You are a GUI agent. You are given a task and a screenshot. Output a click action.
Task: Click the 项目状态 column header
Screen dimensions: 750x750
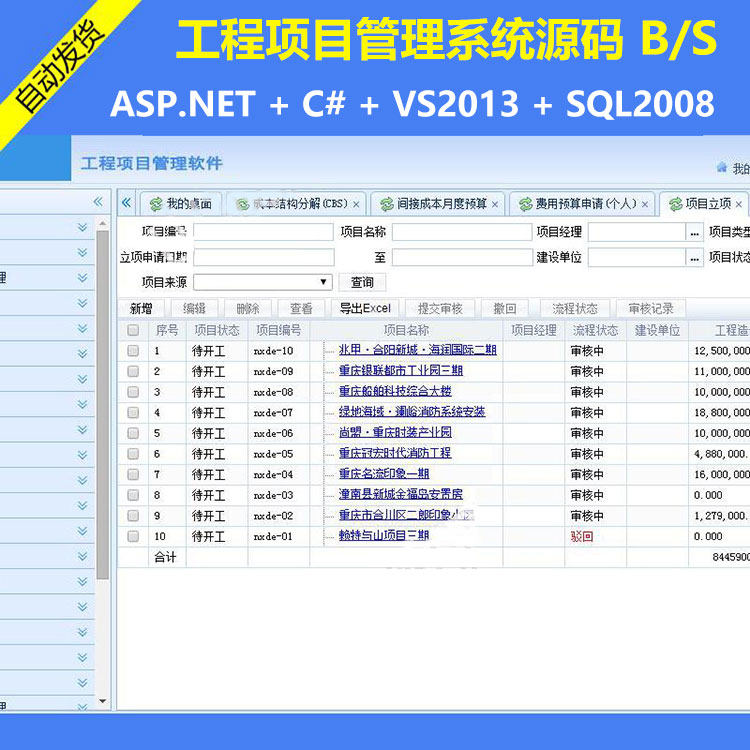(x=217, y=330)
